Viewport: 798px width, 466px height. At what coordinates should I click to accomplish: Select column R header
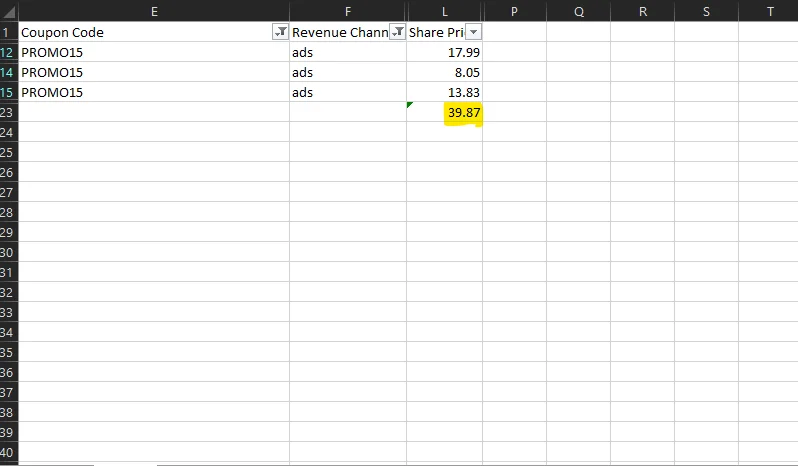[642, 11]
